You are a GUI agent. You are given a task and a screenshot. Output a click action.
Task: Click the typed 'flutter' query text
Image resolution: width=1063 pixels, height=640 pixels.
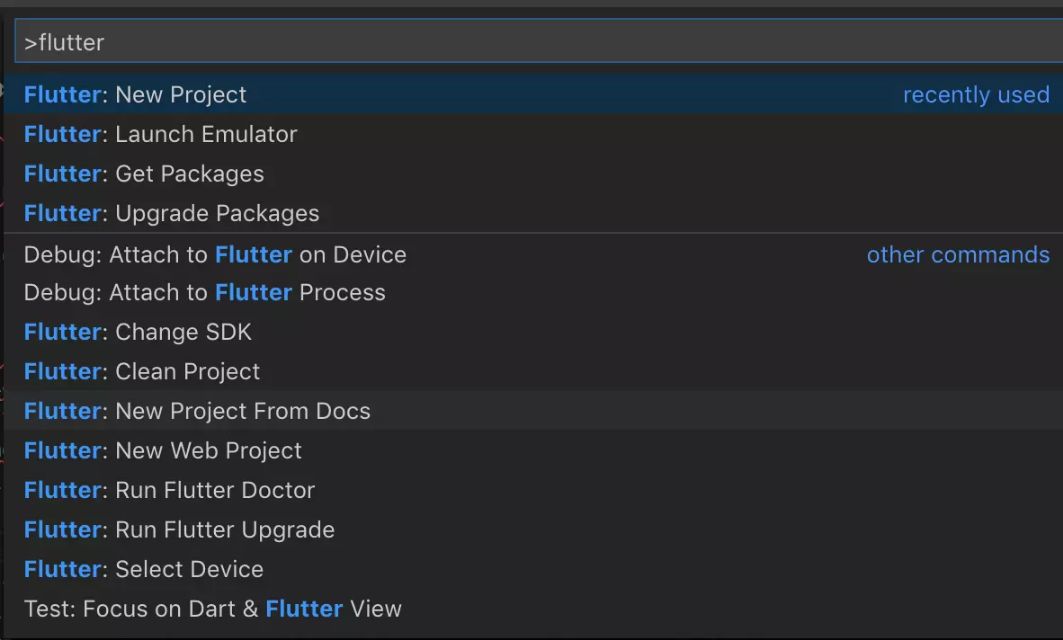point(71,43)
